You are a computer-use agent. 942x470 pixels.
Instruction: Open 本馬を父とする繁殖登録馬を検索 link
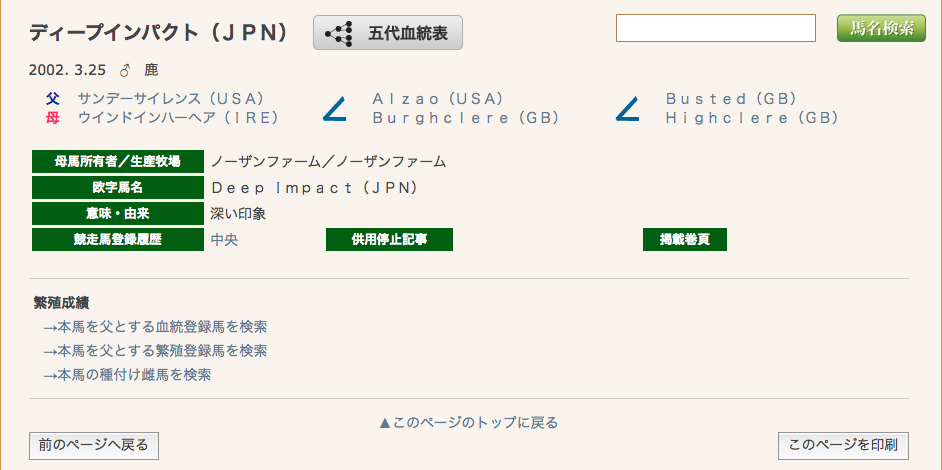[x=155, y=350]
